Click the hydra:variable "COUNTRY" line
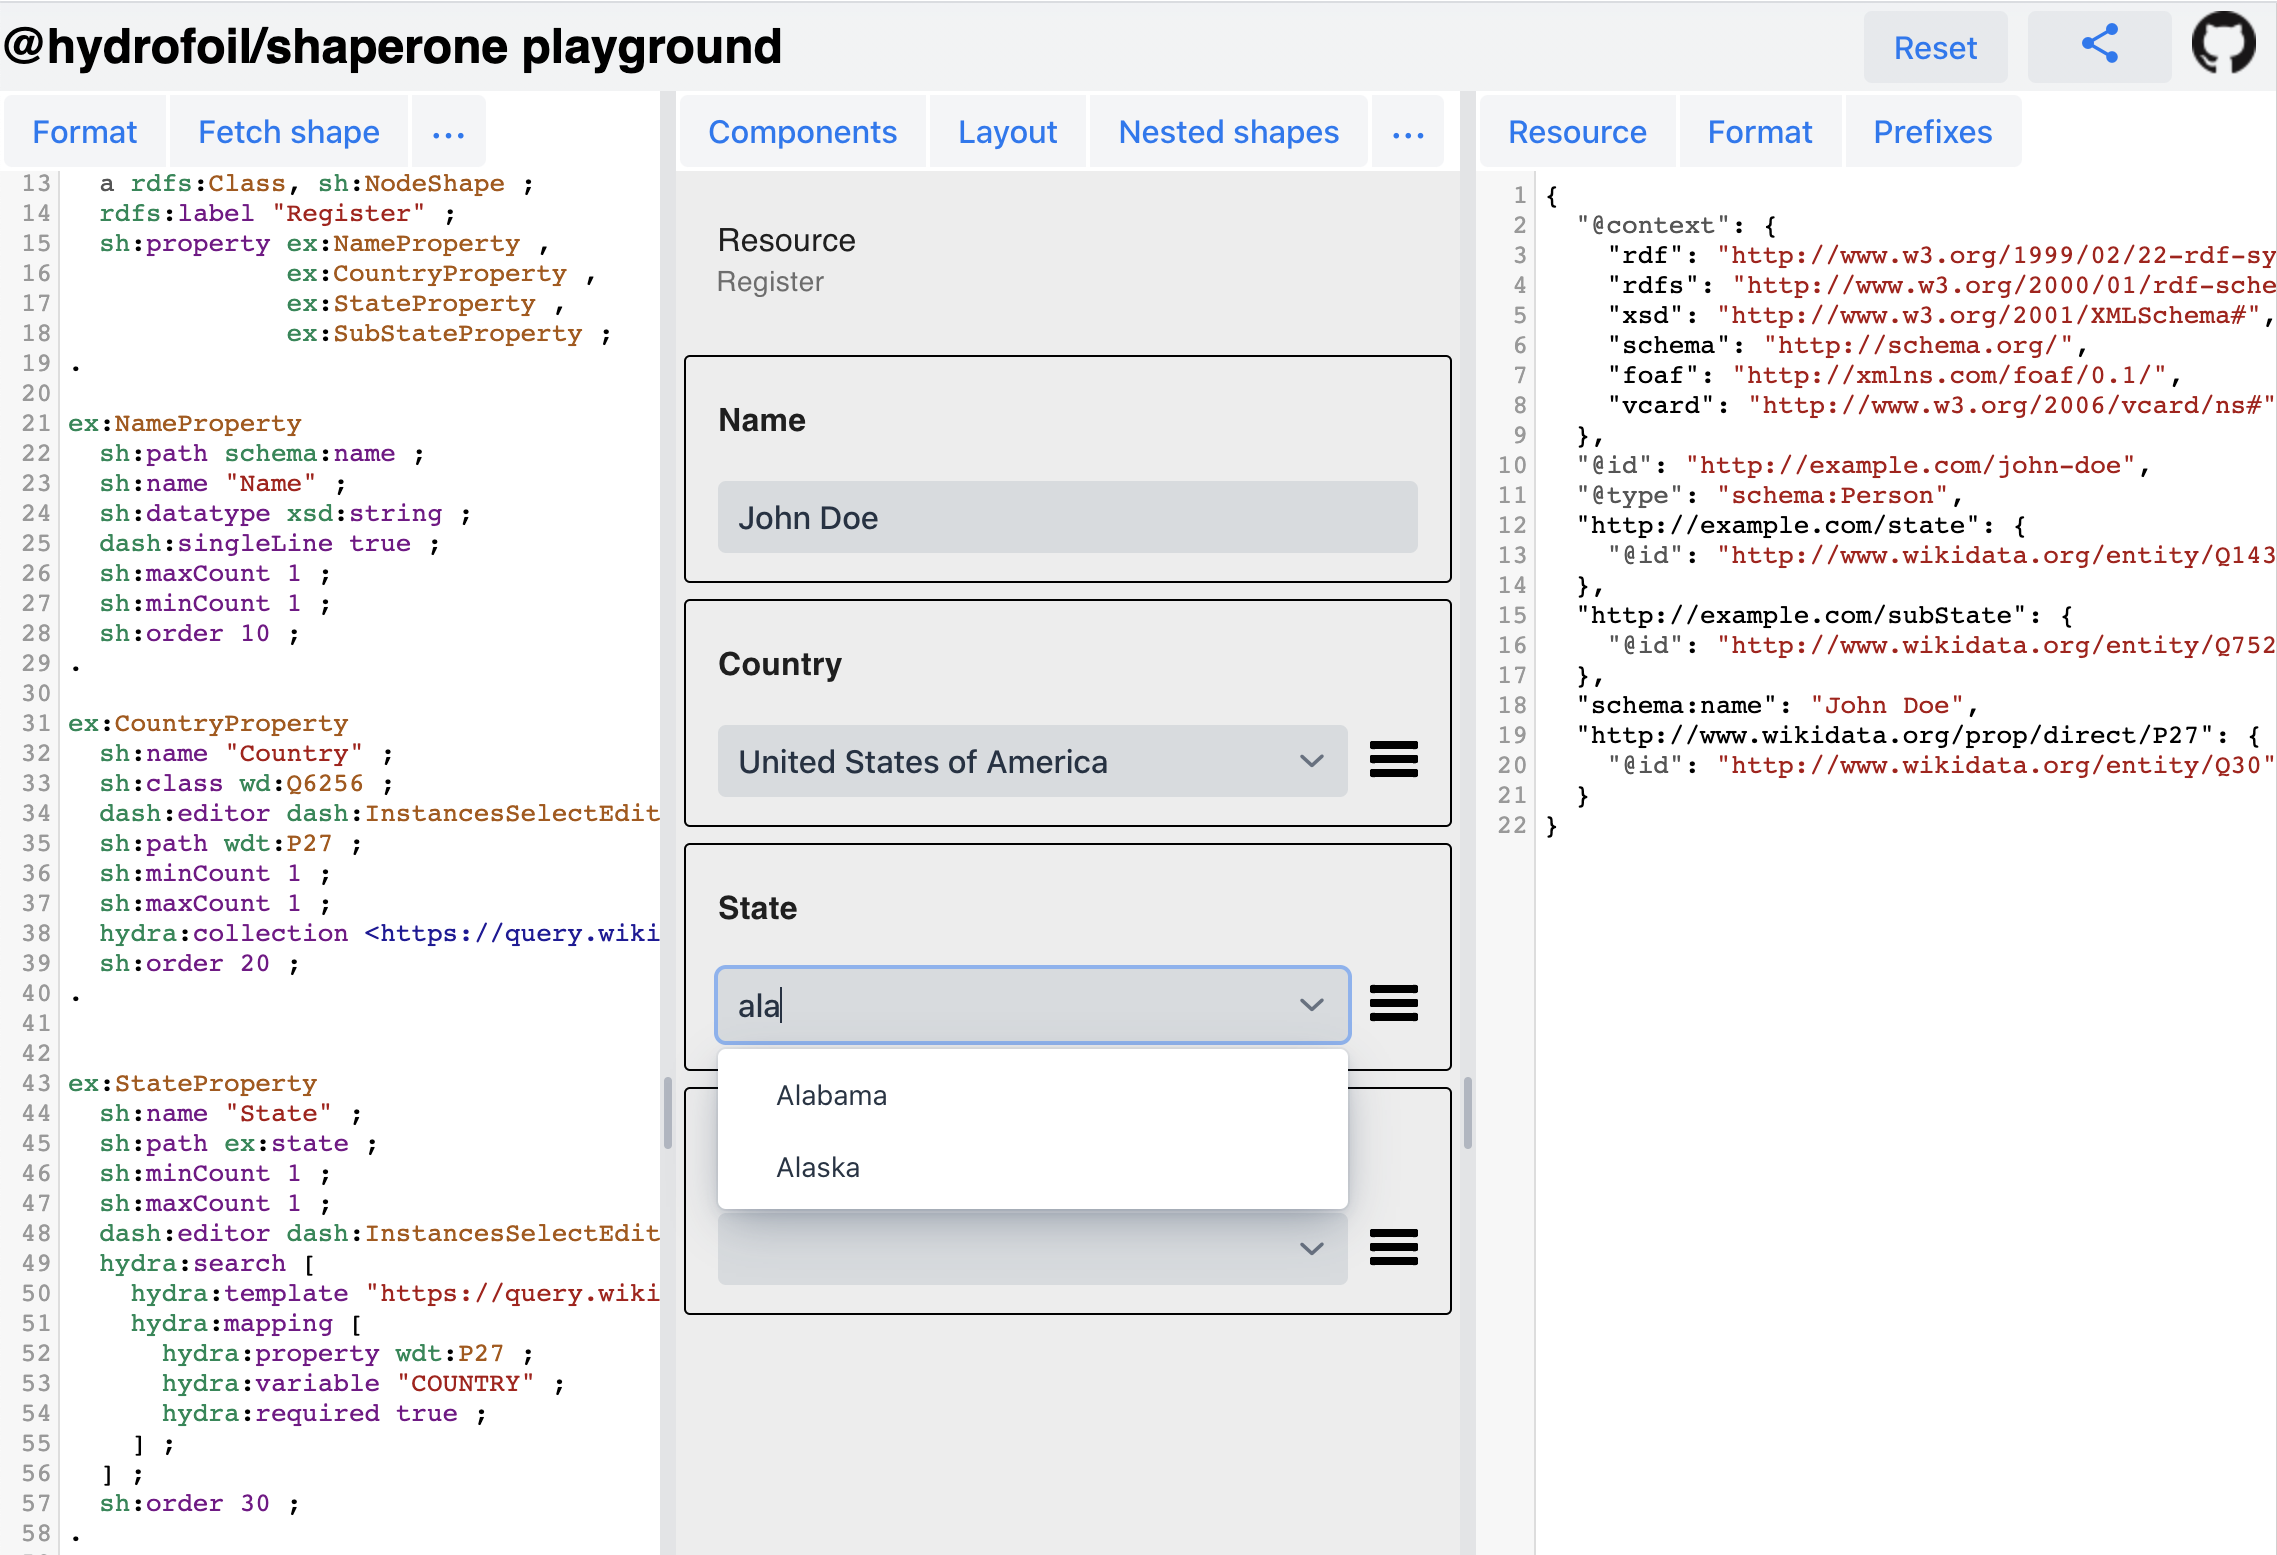This screenshot has height=1555, width=2277. 363,1383
